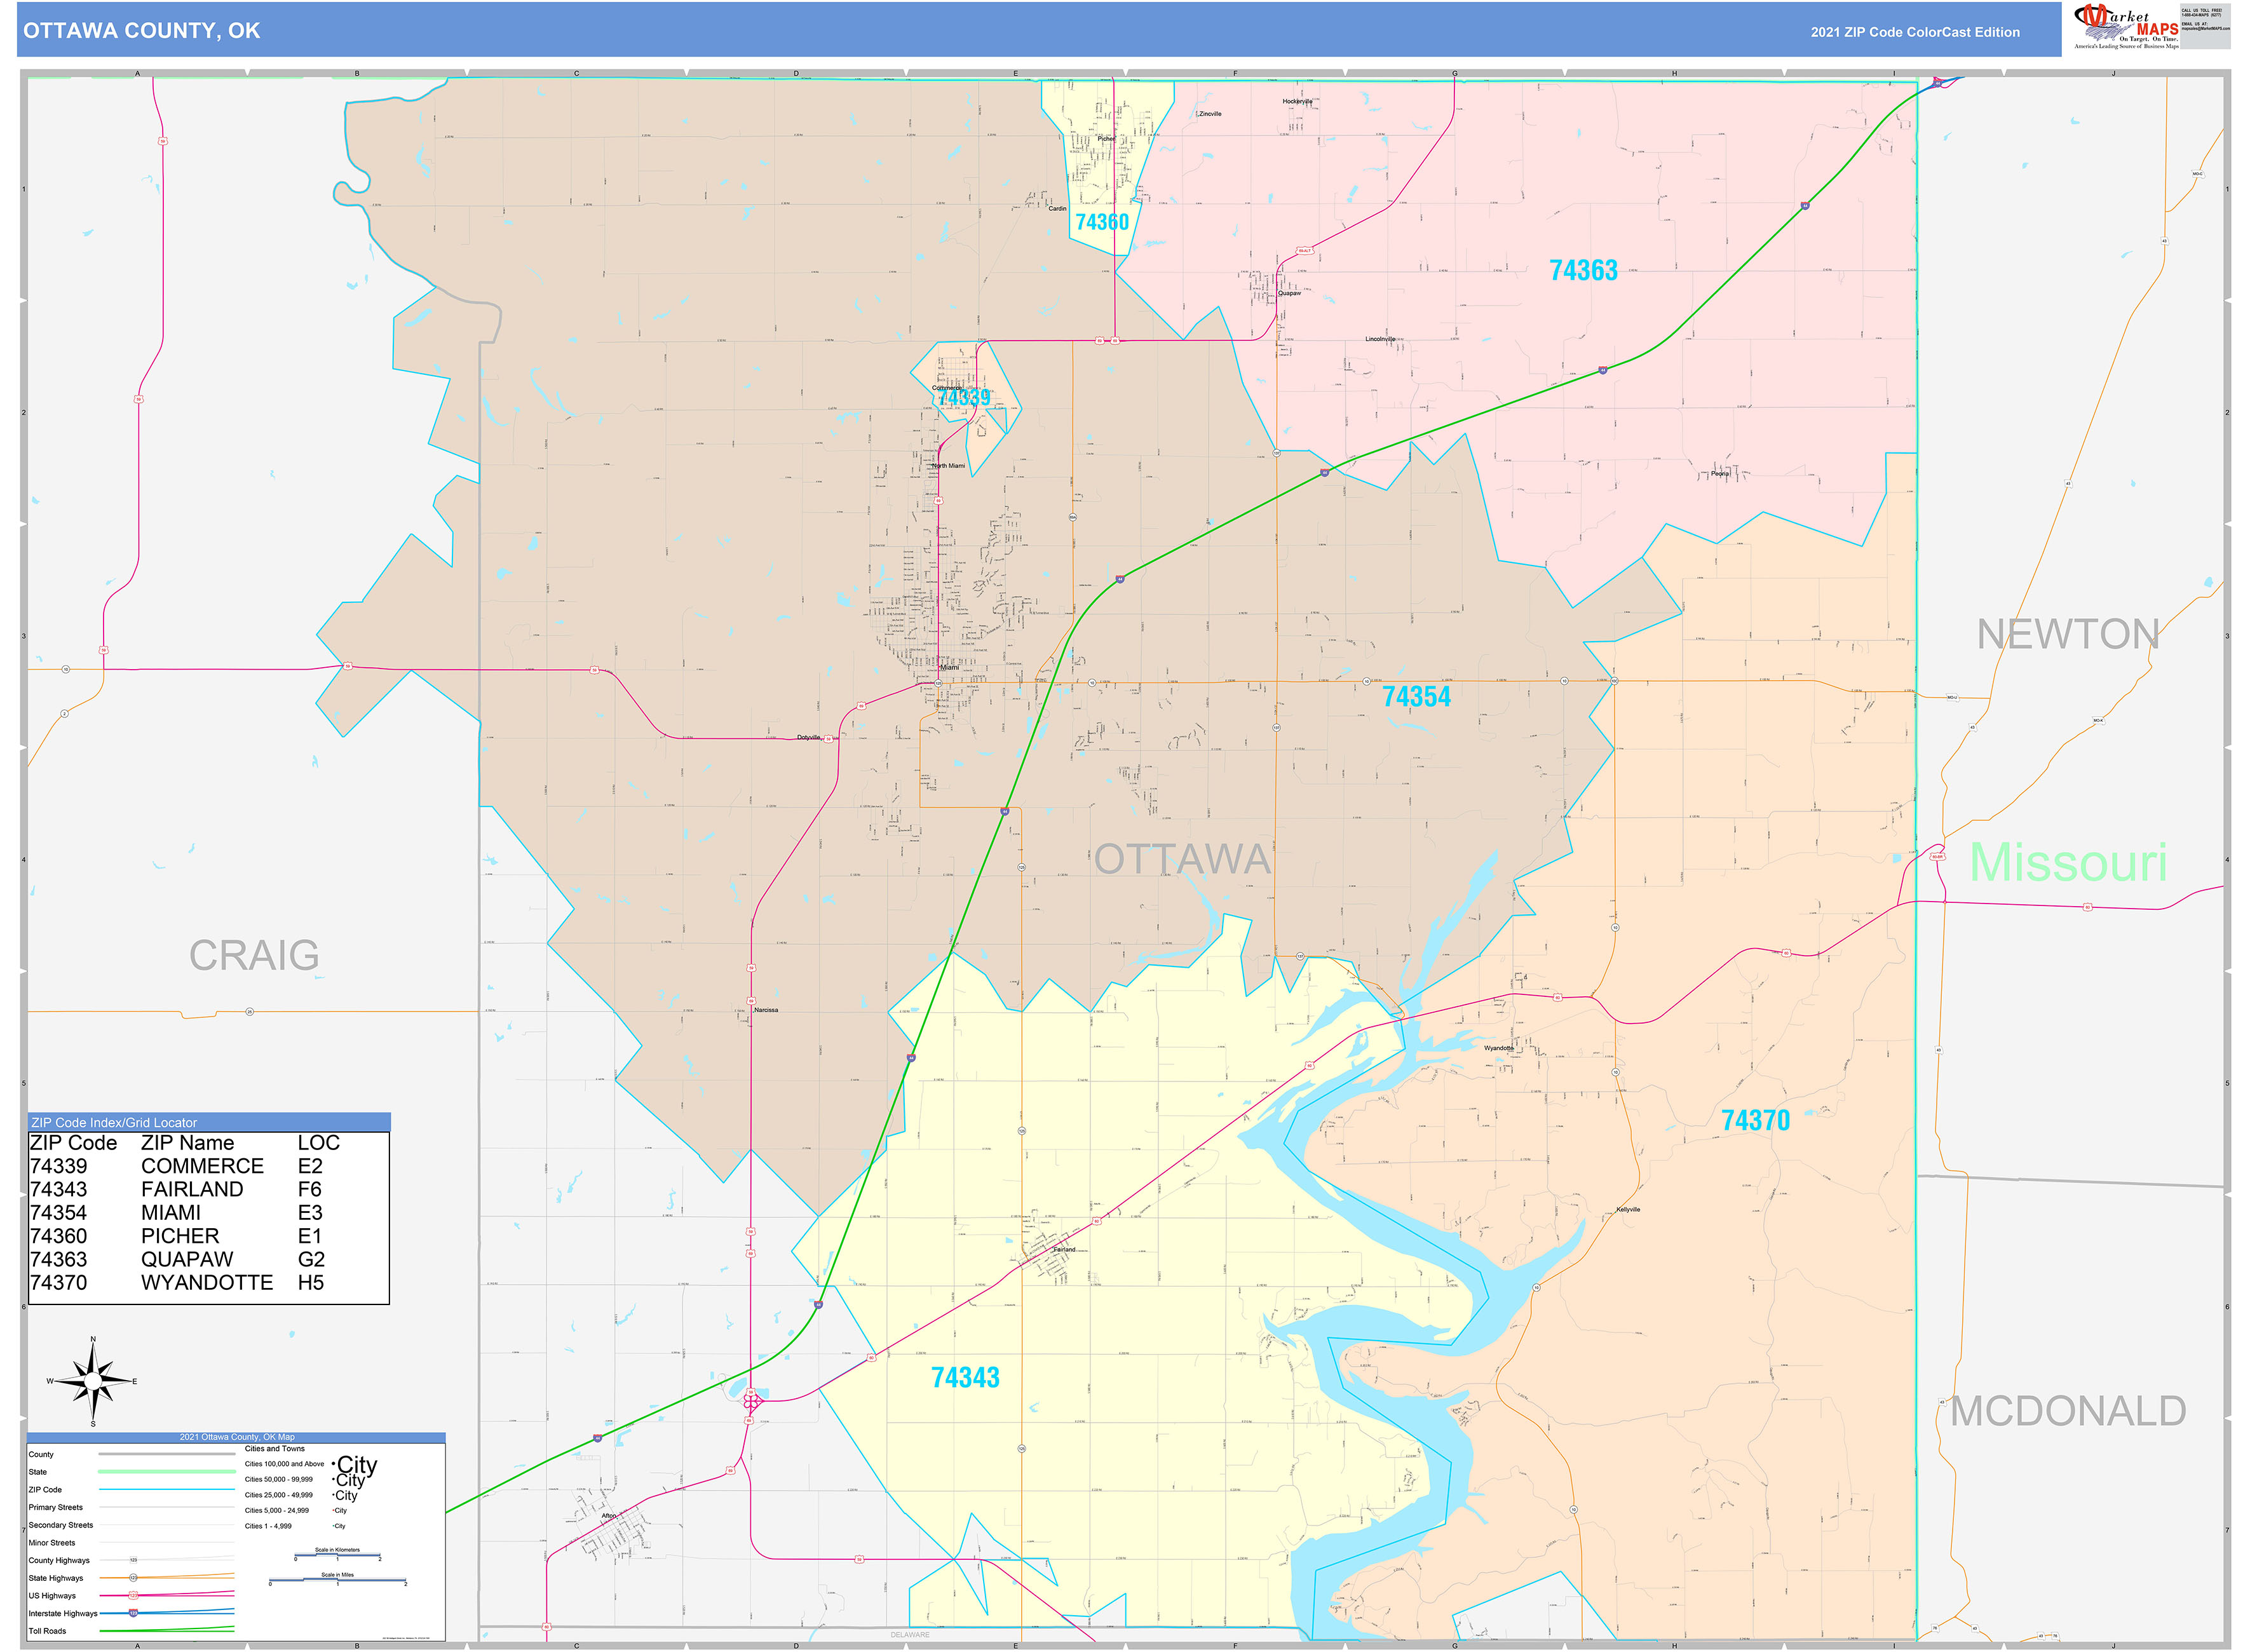Click the MCDONALD county label
Image resolution: width=2250 pixels, height=1652 pixels.
pos(2067,1411)
